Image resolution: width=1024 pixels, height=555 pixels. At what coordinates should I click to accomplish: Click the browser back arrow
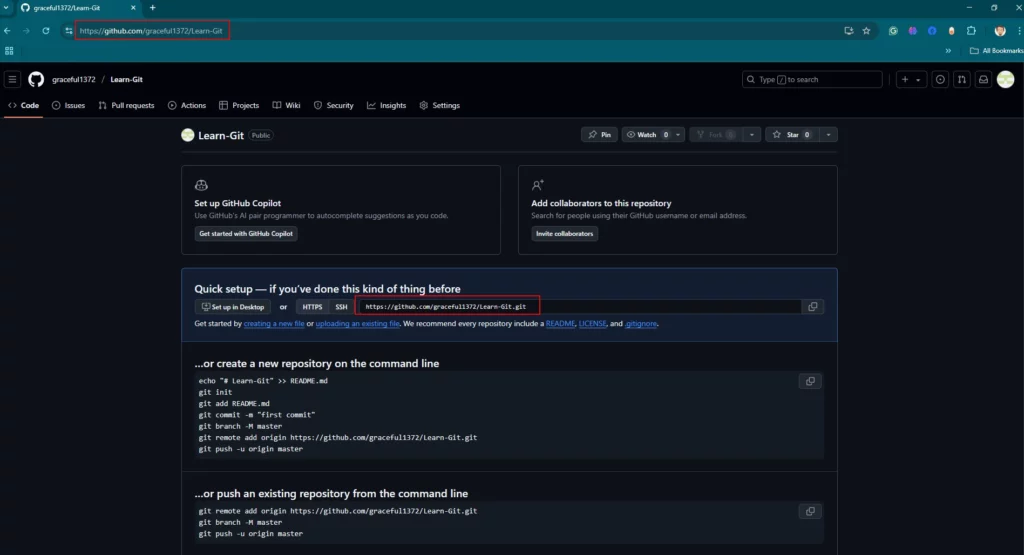pos(7,31)
